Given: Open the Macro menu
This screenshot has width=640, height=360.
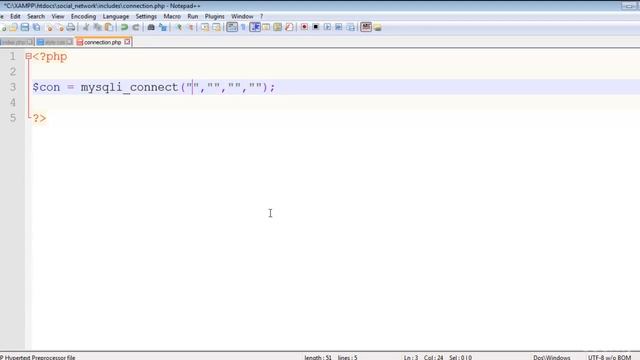Looking at the screenshot, I should [172, 16].
